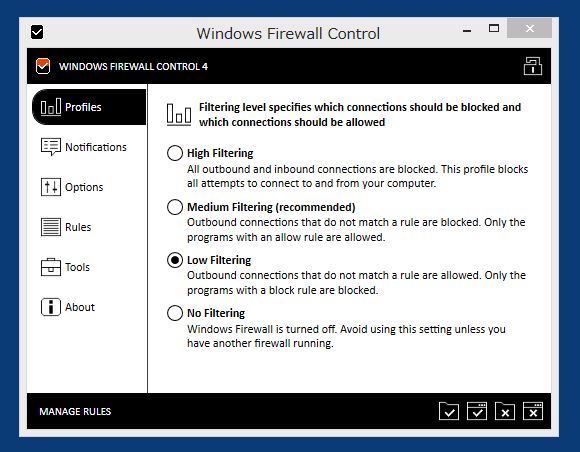Click the folder with X icon

tap(505, 411)
